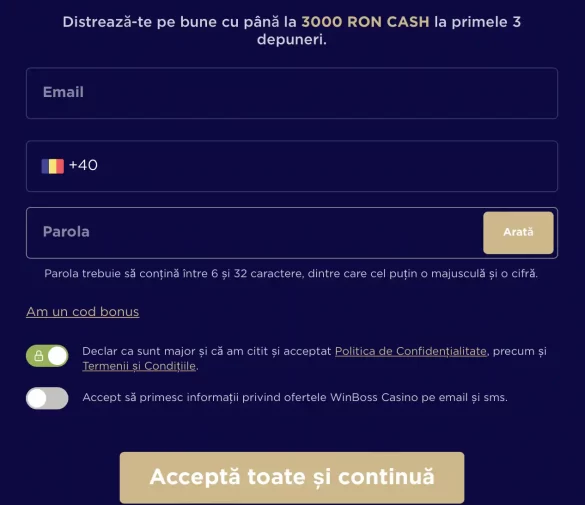585x505 pixels.
Task: Click Acceptă toate și continuă button
Action: coord(292,478)
